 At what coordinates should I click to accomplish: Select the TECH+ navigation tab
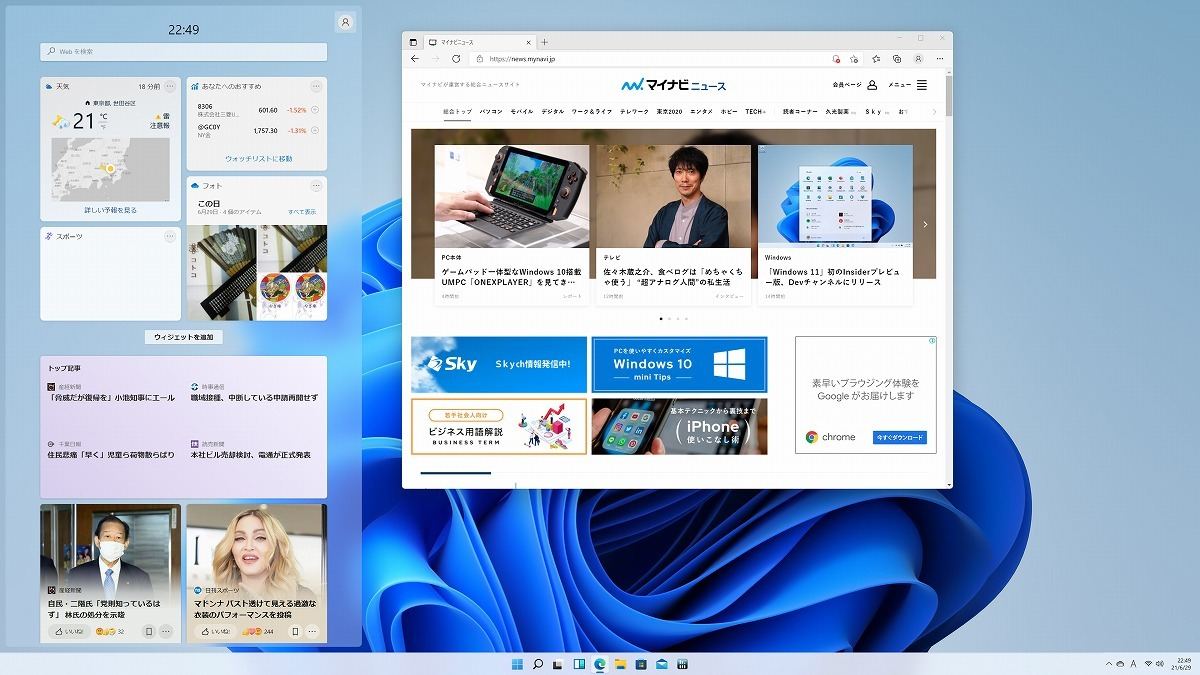755,112
